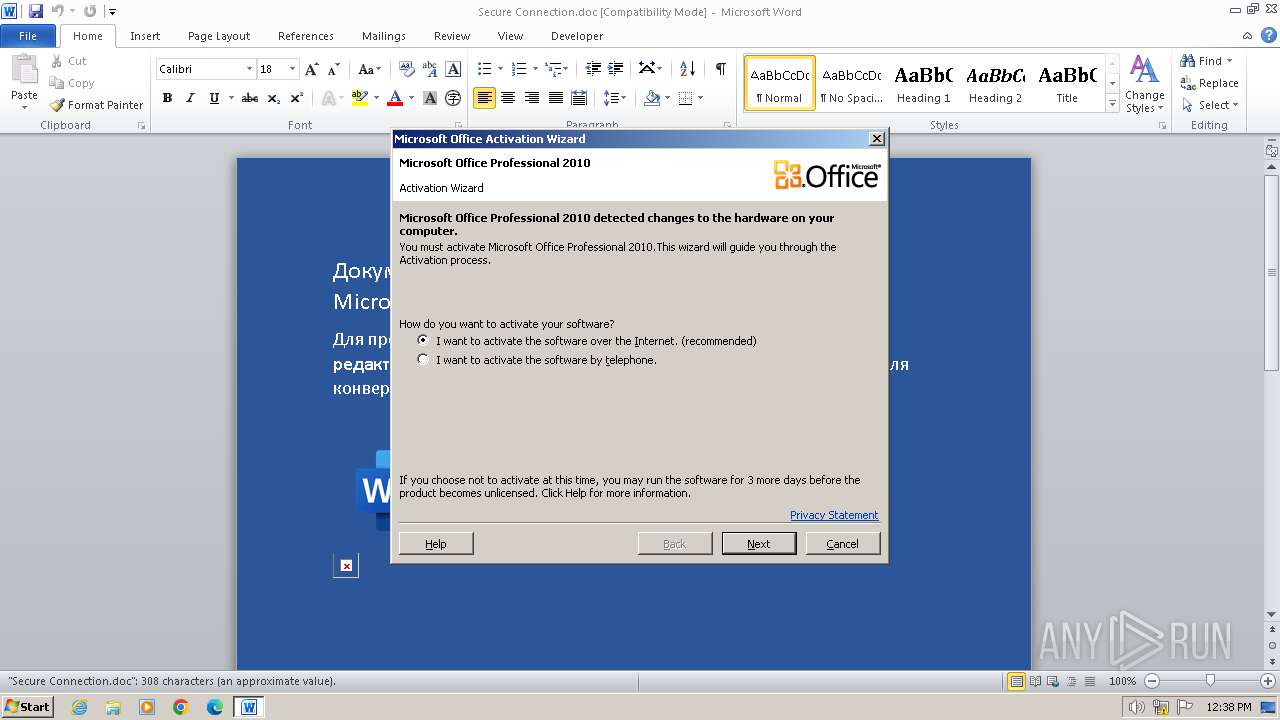Click the Bullets list icon

[x=484, y=69]
